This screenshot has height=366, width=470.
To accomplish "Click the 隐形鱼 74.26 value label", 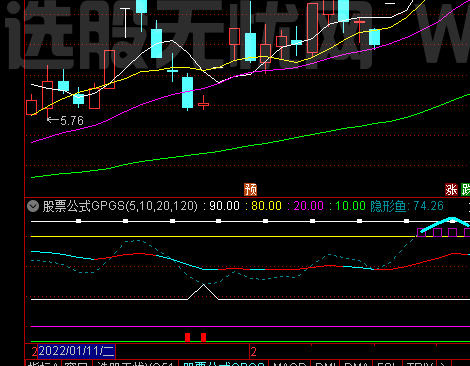I will (x=407, y=206).
